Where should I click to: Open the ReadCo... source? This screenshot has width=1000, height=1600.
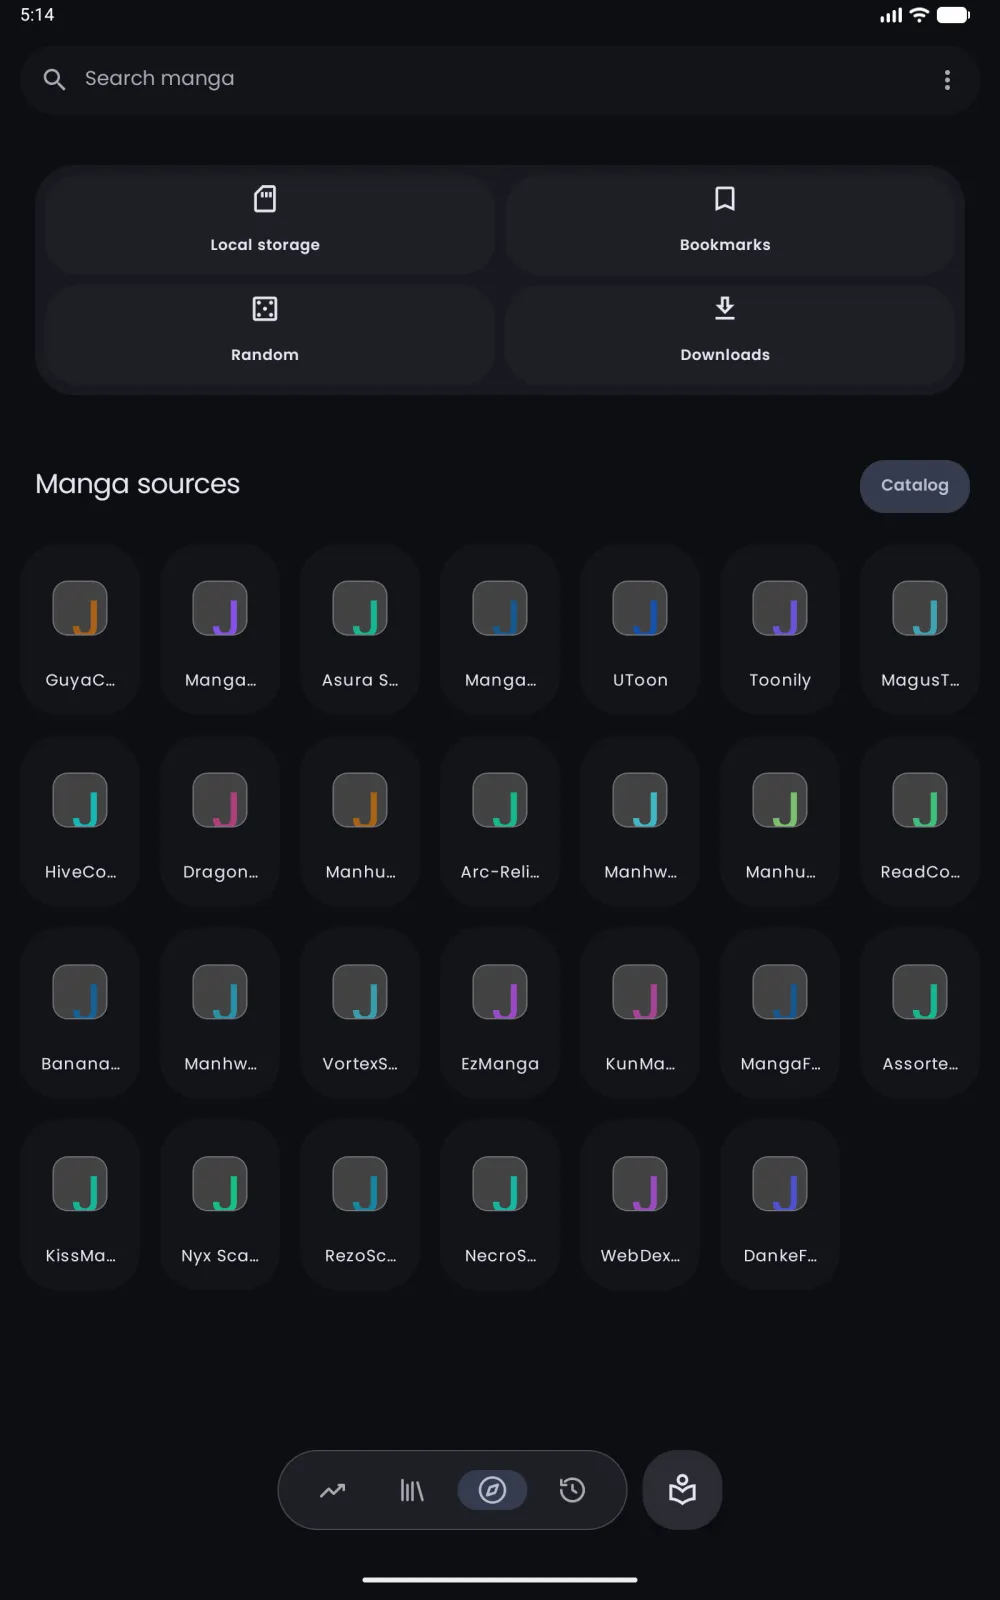[920, 822]
